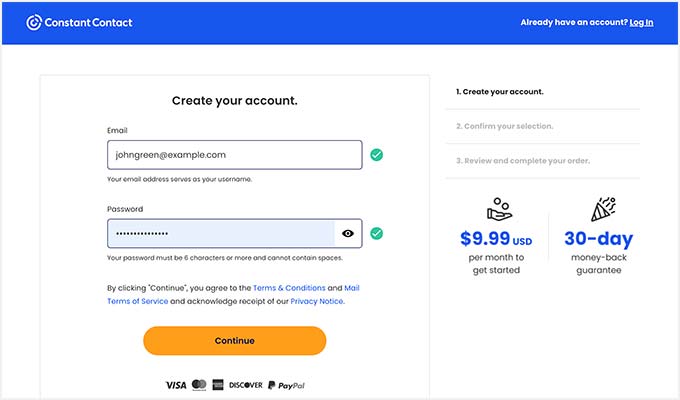Click the Mastercard payment logo

click(x=199, y=385)
